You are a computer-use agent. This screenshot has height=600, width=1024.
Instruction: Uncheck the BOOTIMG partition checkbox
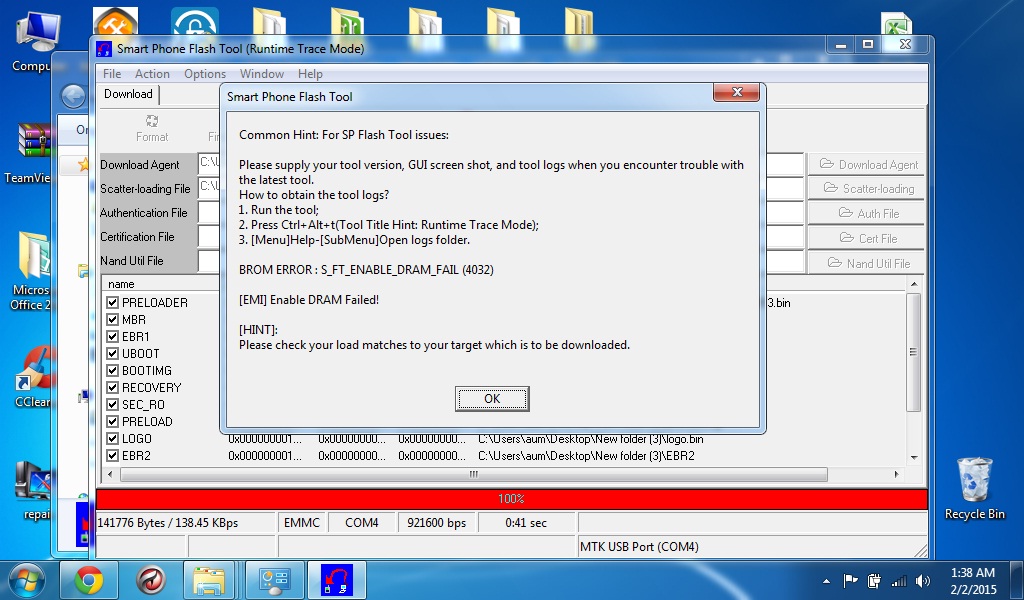pos(112,370)
